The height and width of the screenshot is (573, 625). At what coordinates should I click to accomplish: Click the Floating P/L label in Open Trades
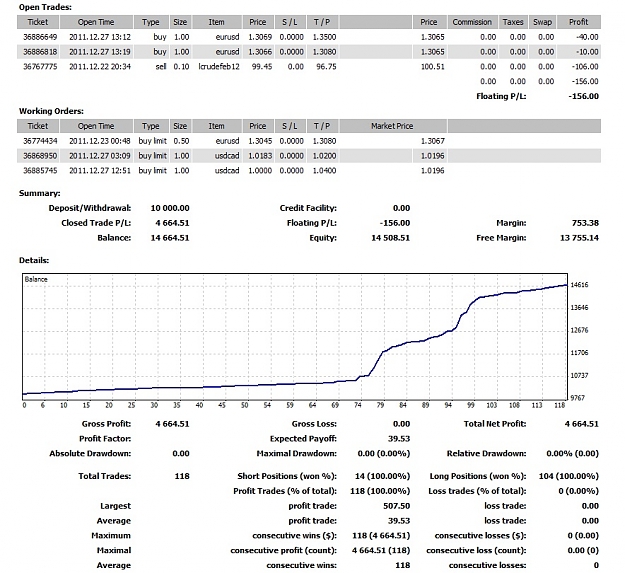(x=501, y=96)
